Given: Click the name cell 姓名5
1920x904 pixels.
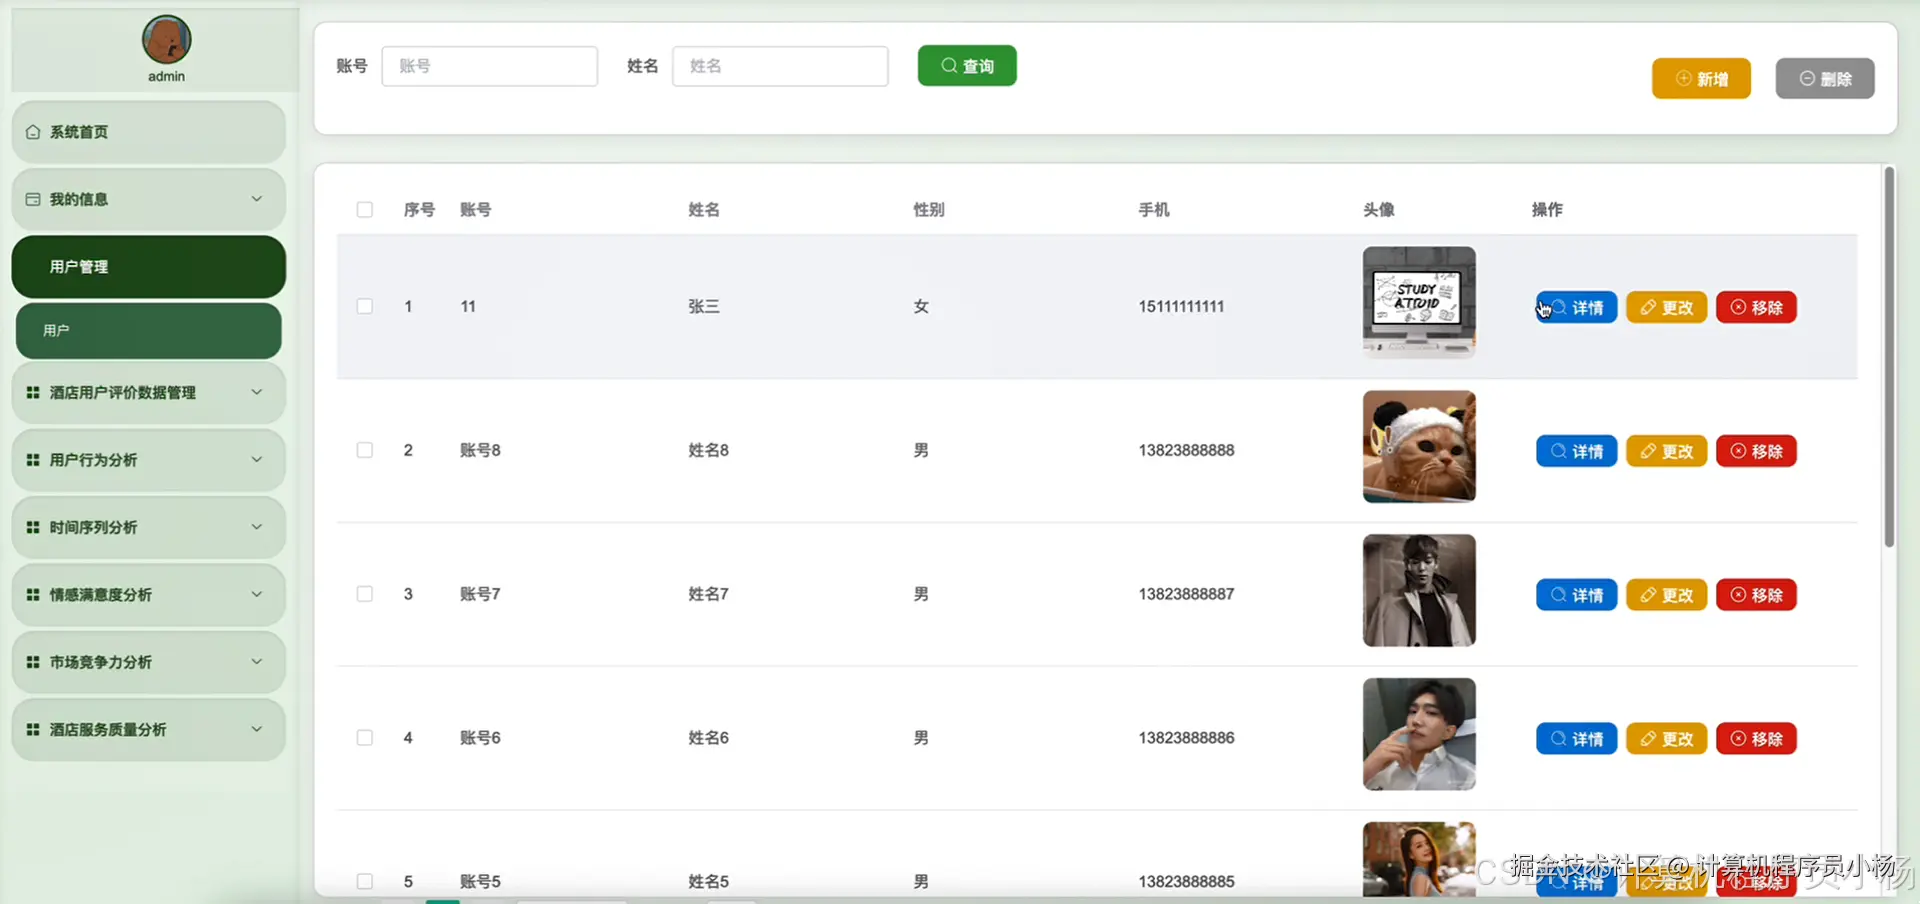Looking at the screenshot, I should click(708, 882).
